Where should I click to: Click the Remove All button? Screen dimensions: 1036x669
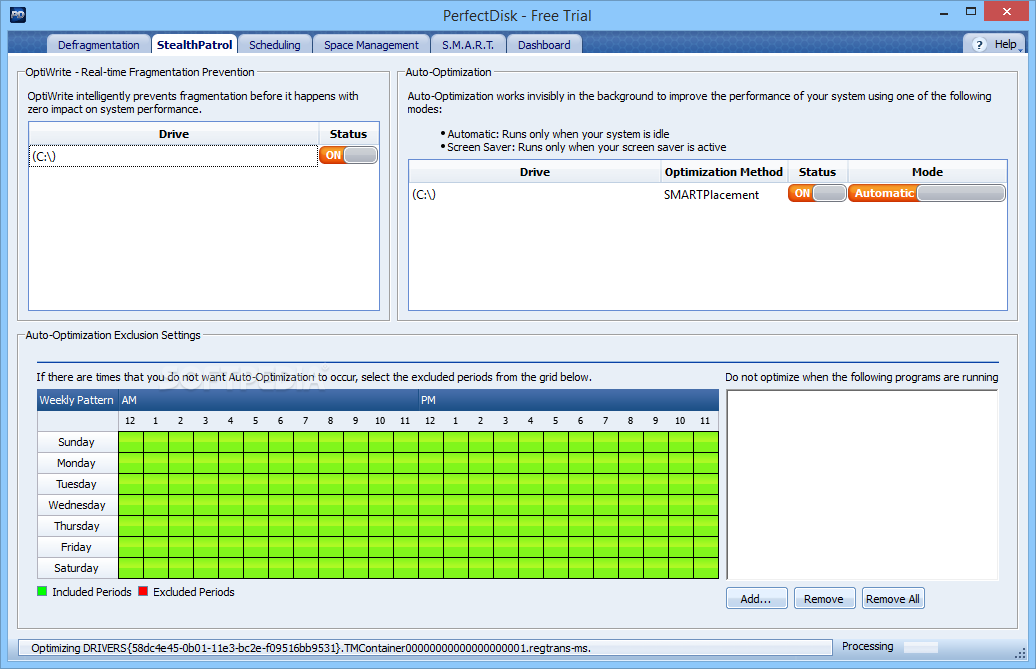click(893, 599)
